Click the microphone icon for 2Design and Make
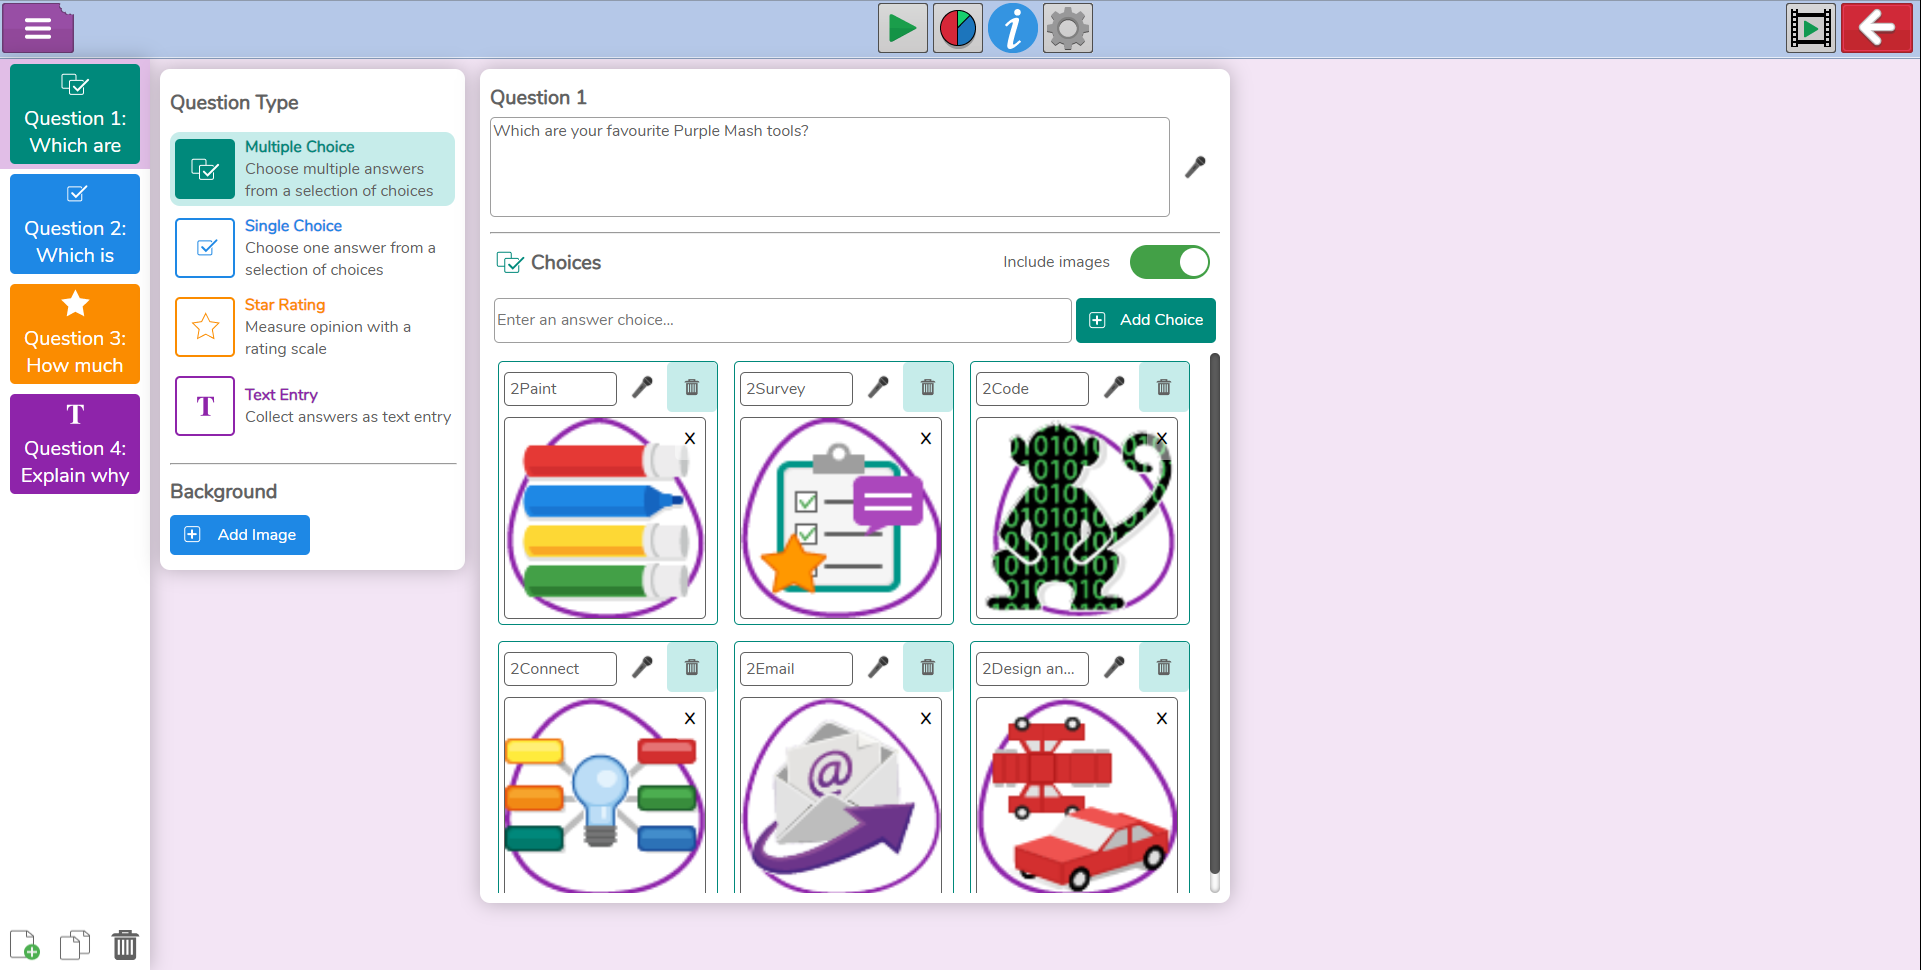1921x970 pixels. tap(1114, 667)
